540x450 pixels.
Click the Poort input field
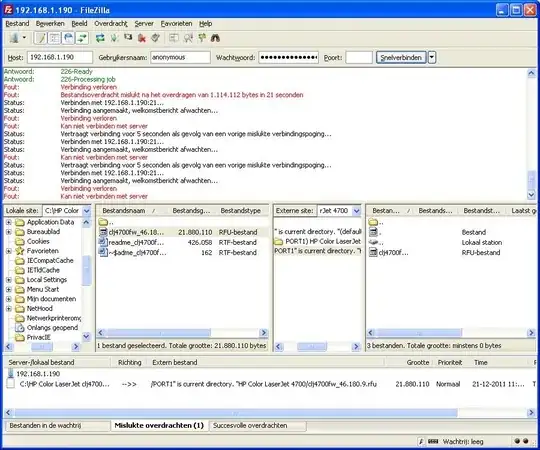[359, 57]
